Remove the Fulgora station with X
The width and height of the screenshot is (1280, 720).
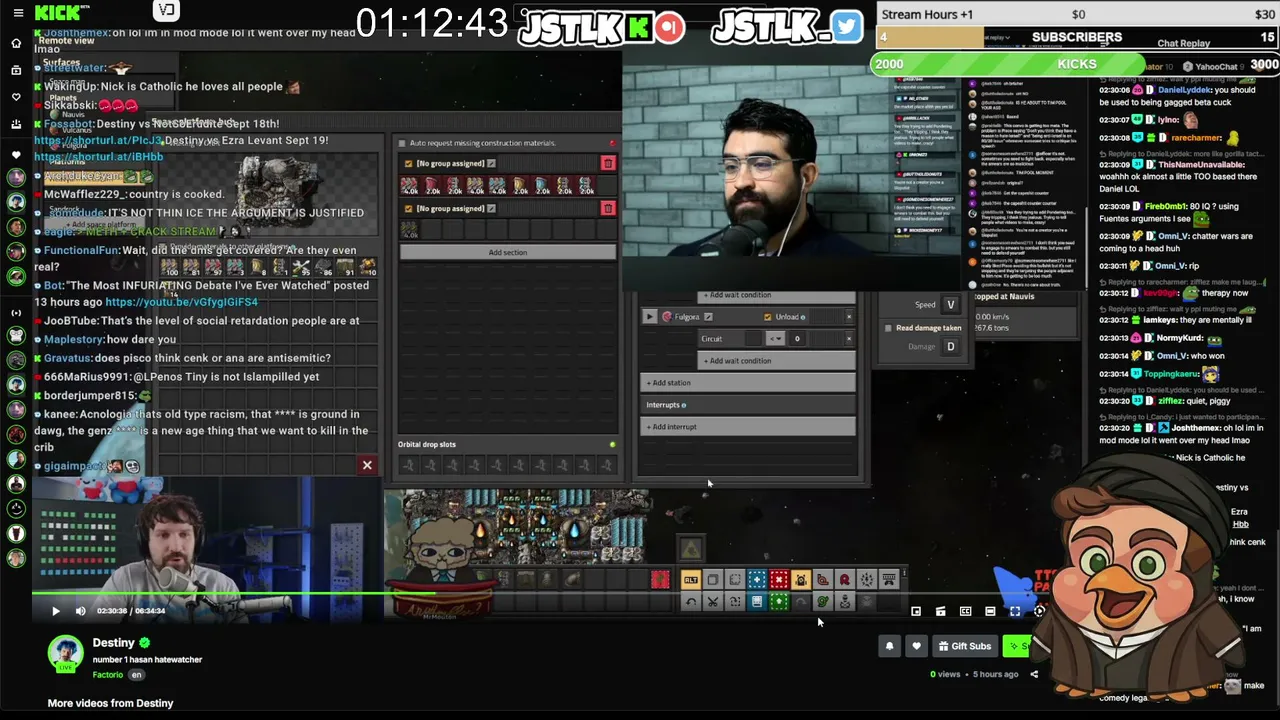click(849, 317)
